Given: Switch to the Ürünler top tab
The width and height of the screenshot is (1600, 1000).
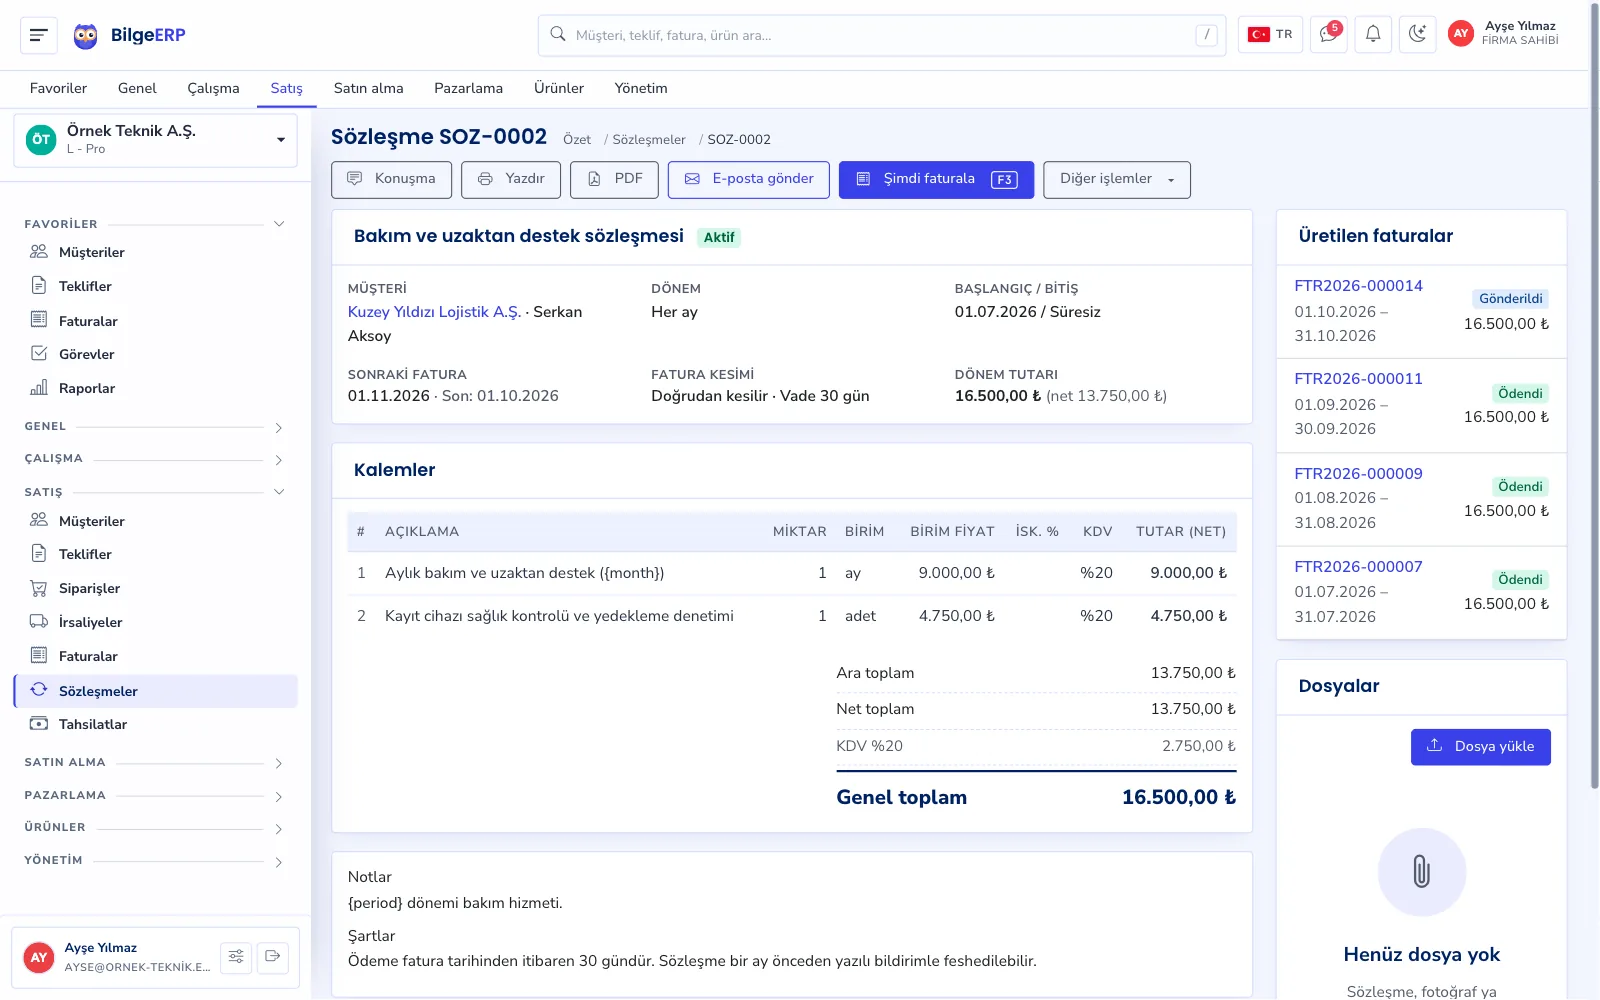Looking at the screenshot, I should coord(559,88).
